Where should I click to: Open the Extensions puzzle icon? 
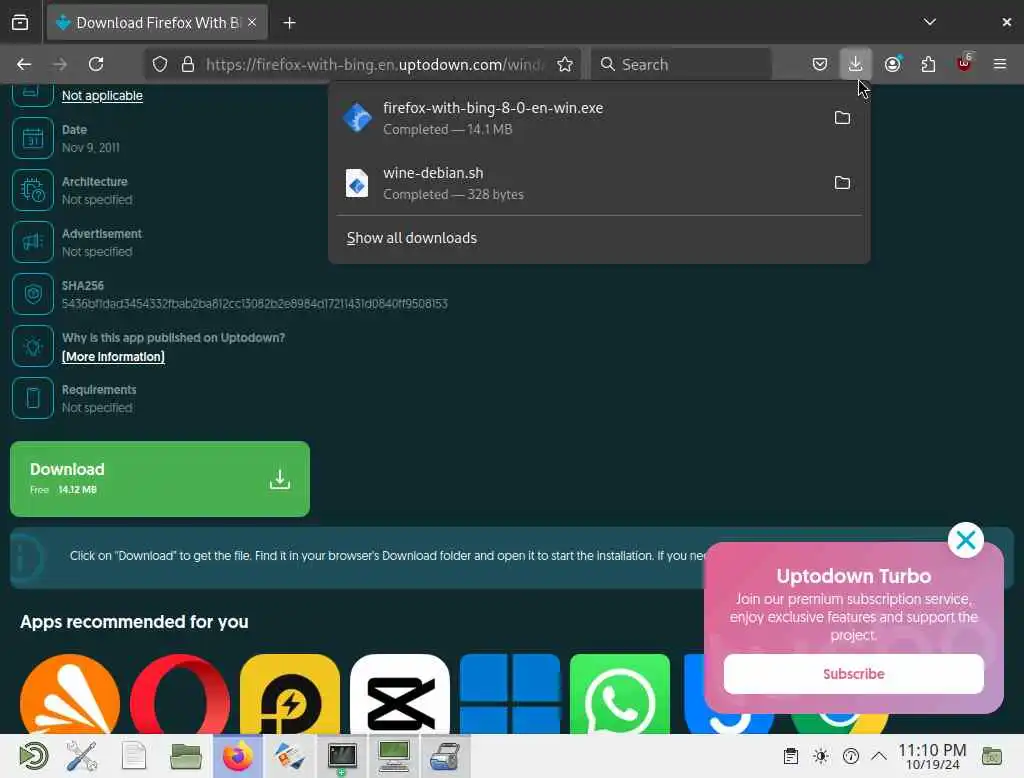pyautogui.click(x=928, y=64)
